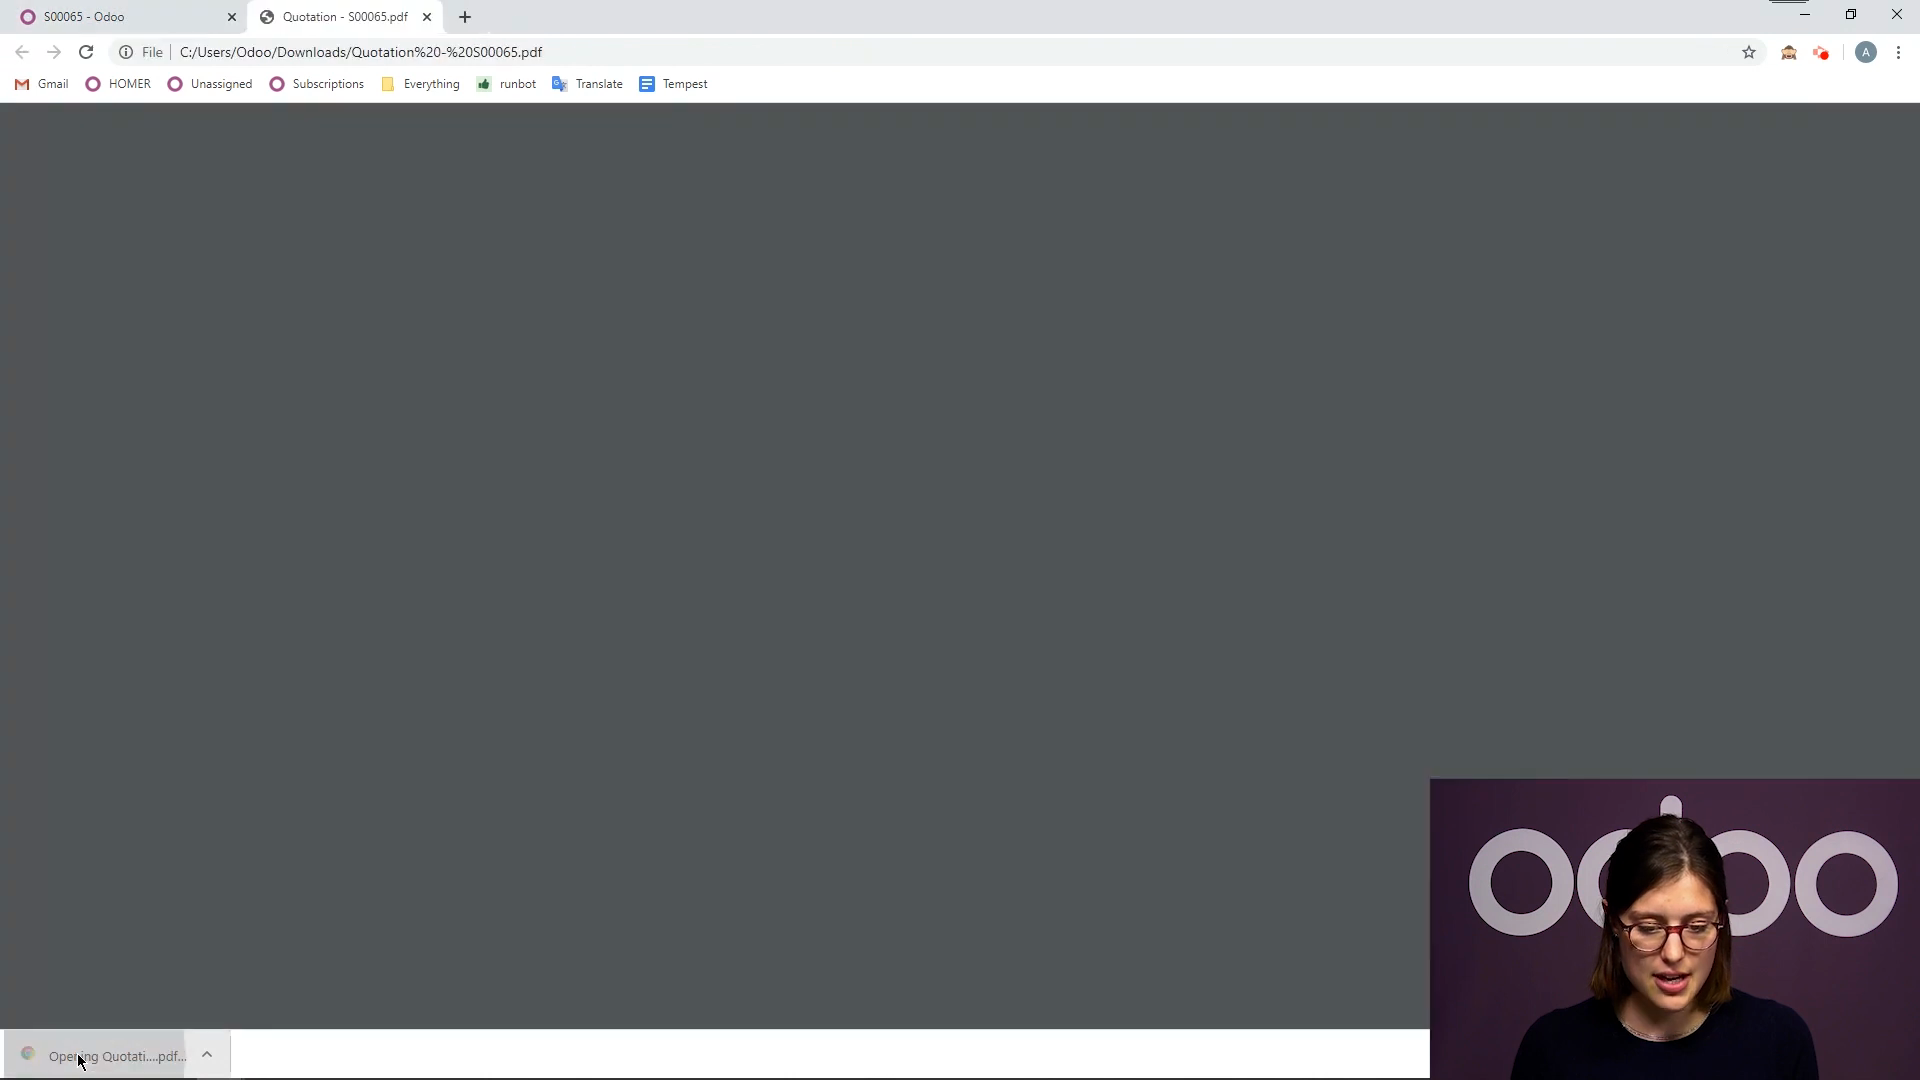
Task: Click the address bar file path
Action: [x=361, y=52]
